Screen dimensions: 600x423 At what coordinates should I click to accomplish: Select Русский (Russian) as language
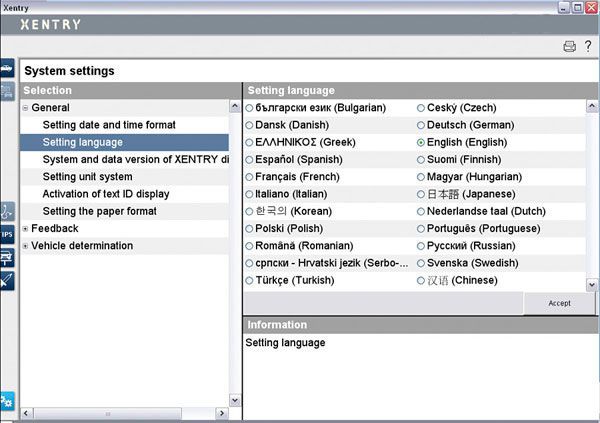[x=421, y=246]
